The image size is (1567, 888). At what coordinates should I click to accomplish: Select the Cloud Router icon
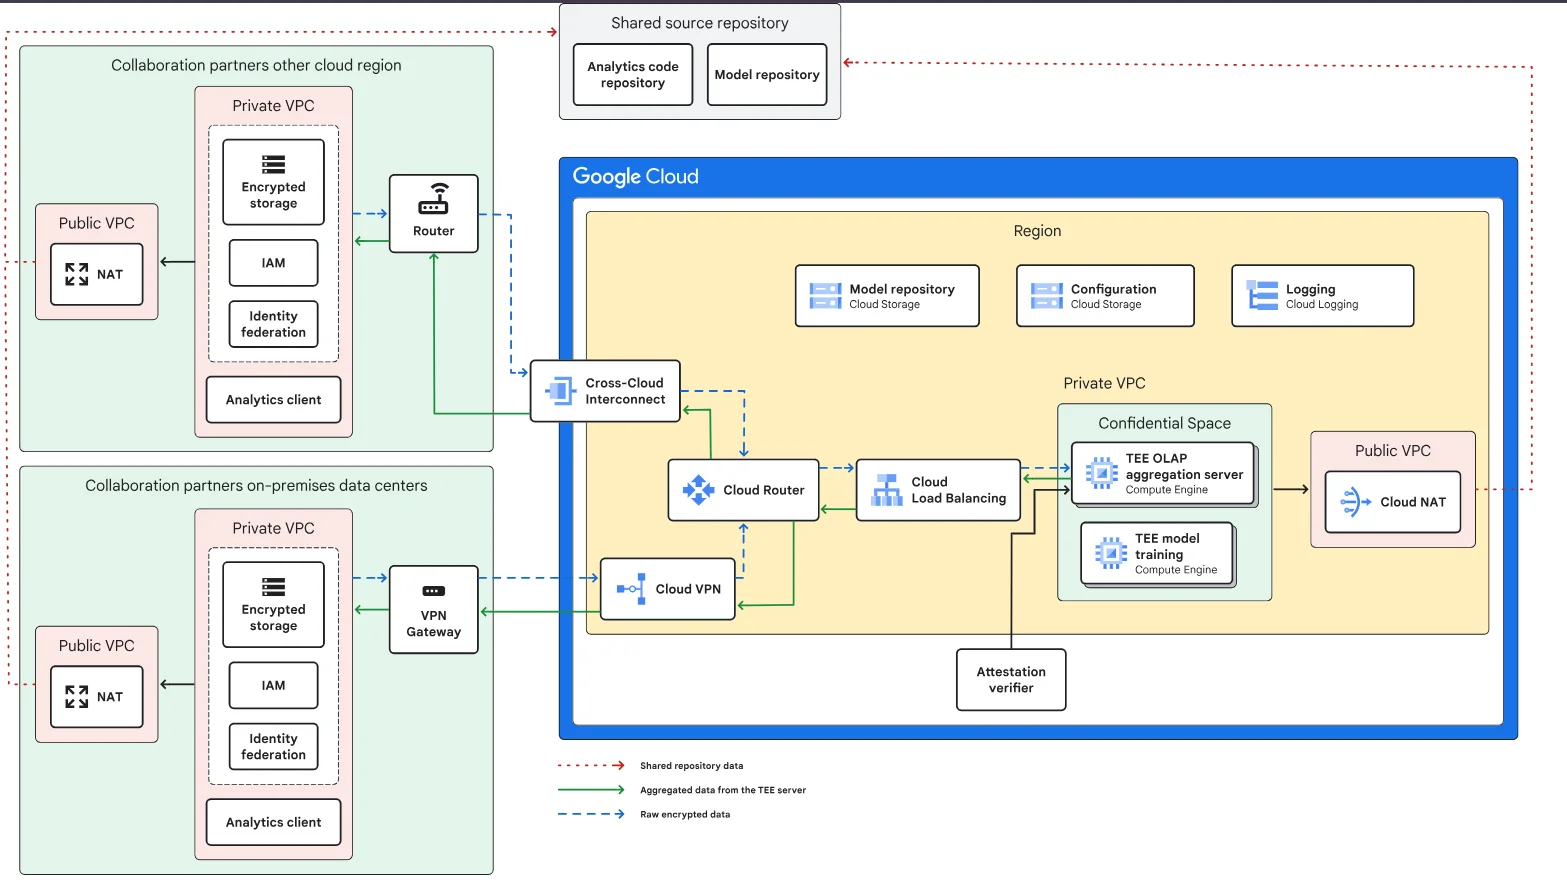(x=698, y=490)
